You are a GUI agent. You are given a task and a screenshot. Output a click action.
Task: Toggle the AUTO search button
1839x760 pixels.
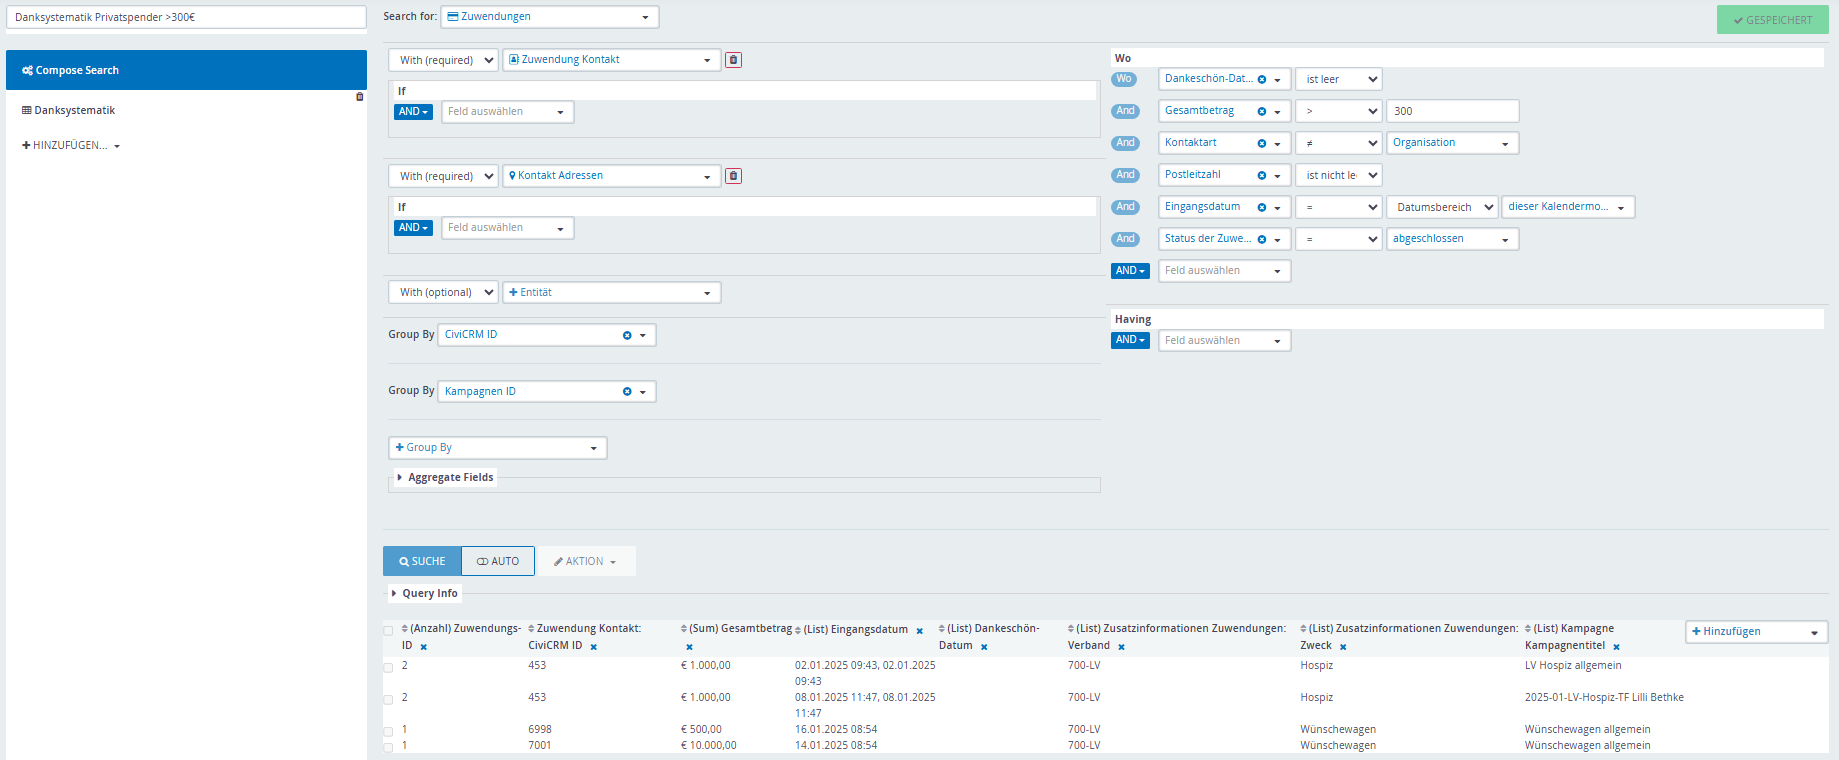[498, 561]
